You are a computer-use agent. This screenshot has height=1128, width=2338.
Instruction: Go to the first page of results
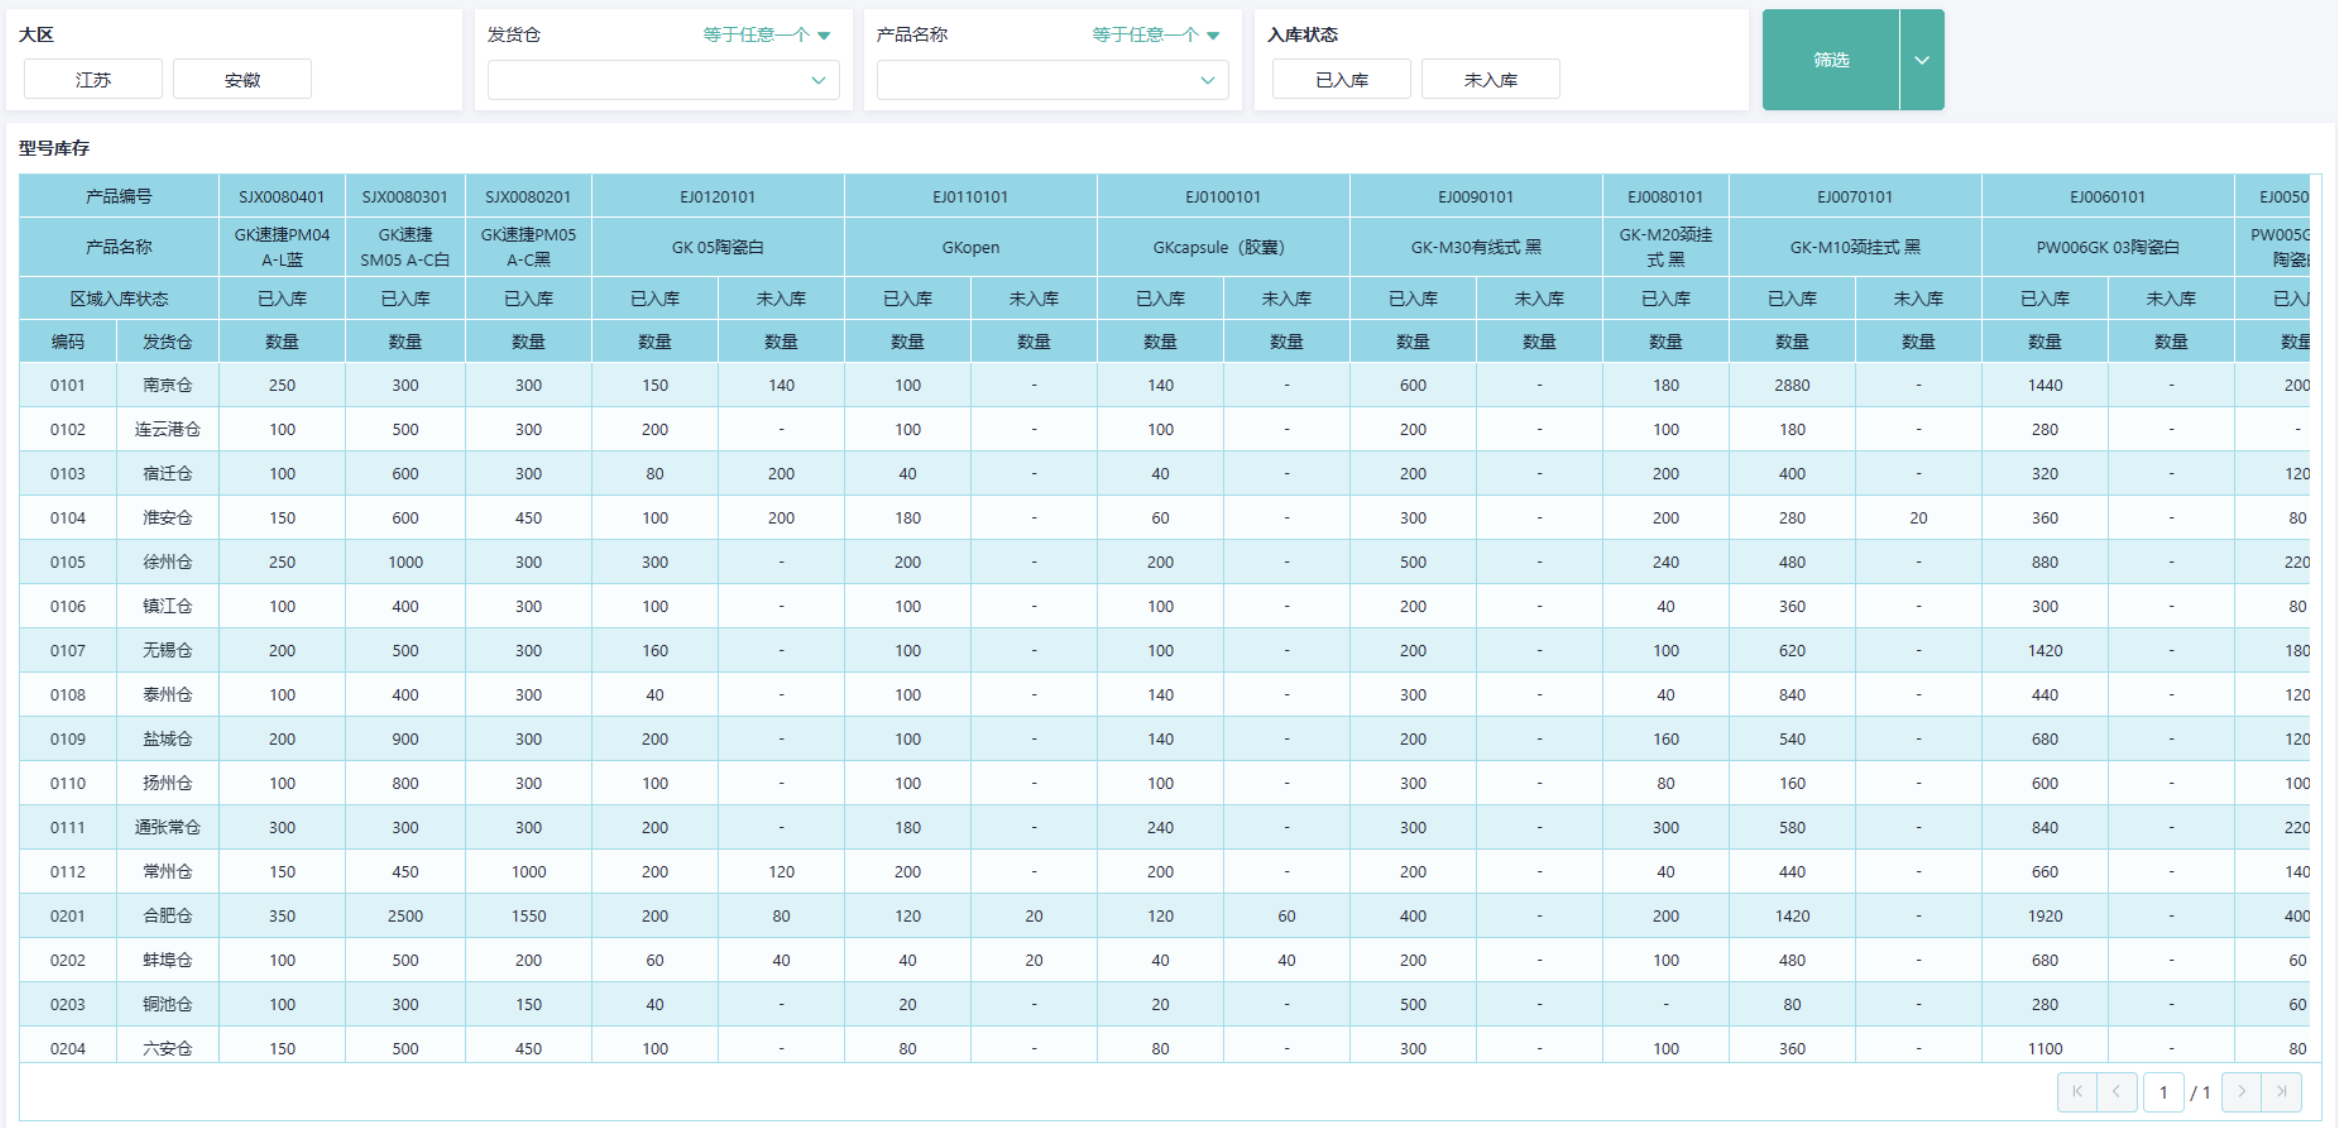tap(2077, 1092)
